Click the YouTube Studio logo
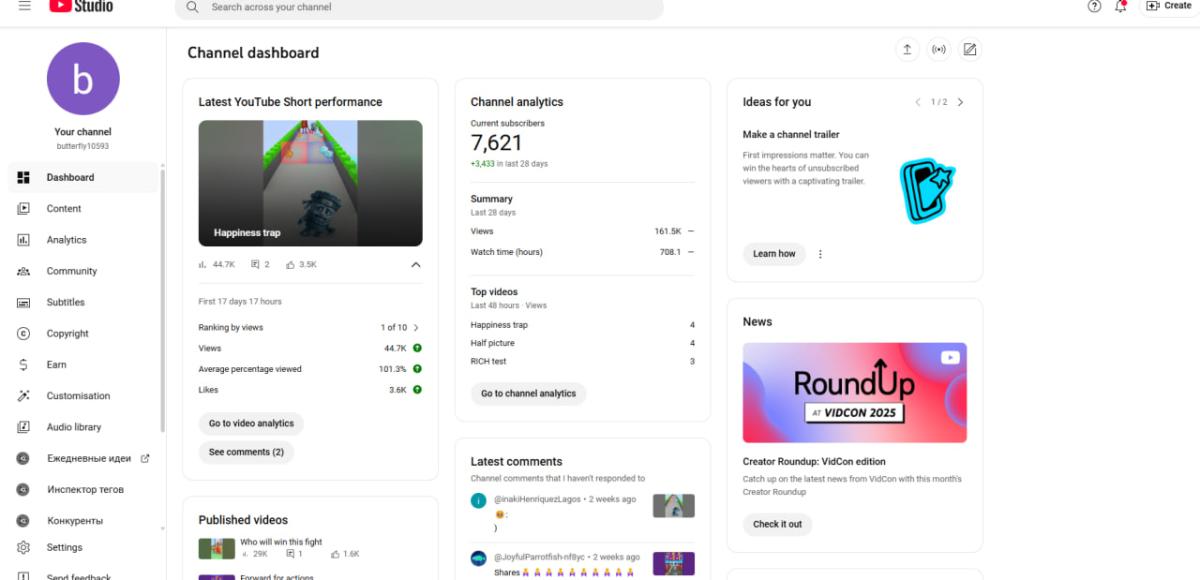This screenshot has height=580, width=1200. [81, 6]
